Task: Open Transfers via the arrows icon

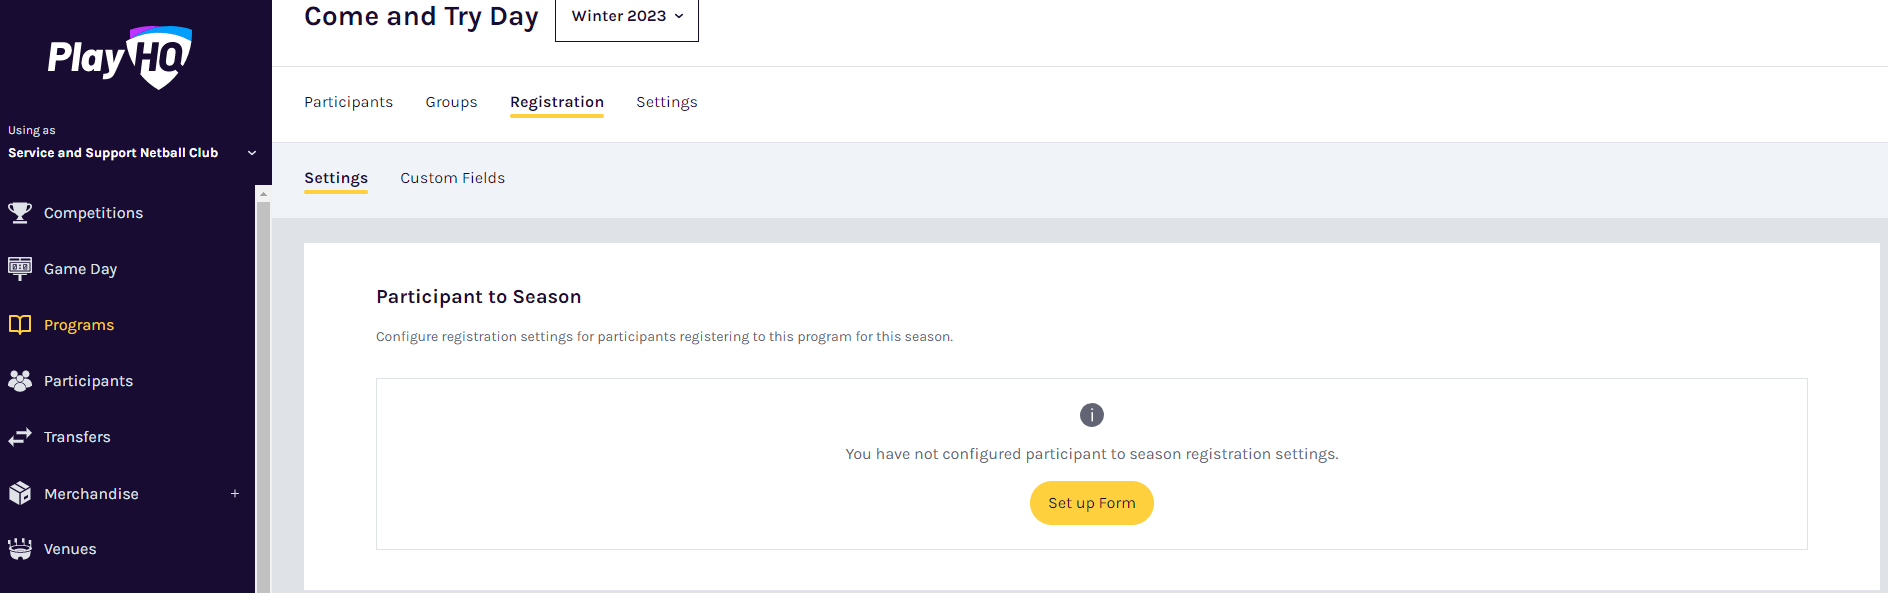Action: (19, 436)
